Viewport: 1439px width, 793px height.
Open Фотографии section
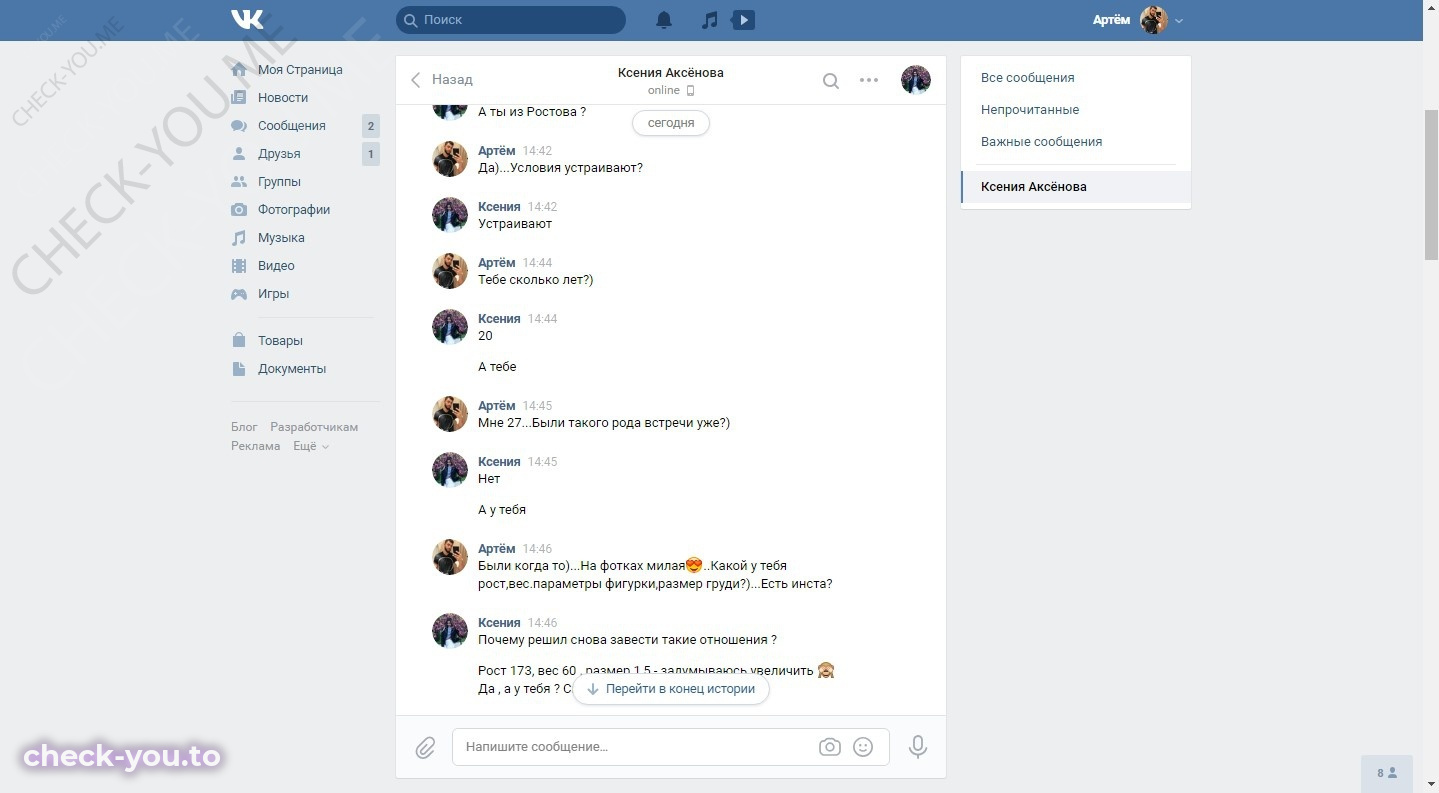tap(294, 210)
